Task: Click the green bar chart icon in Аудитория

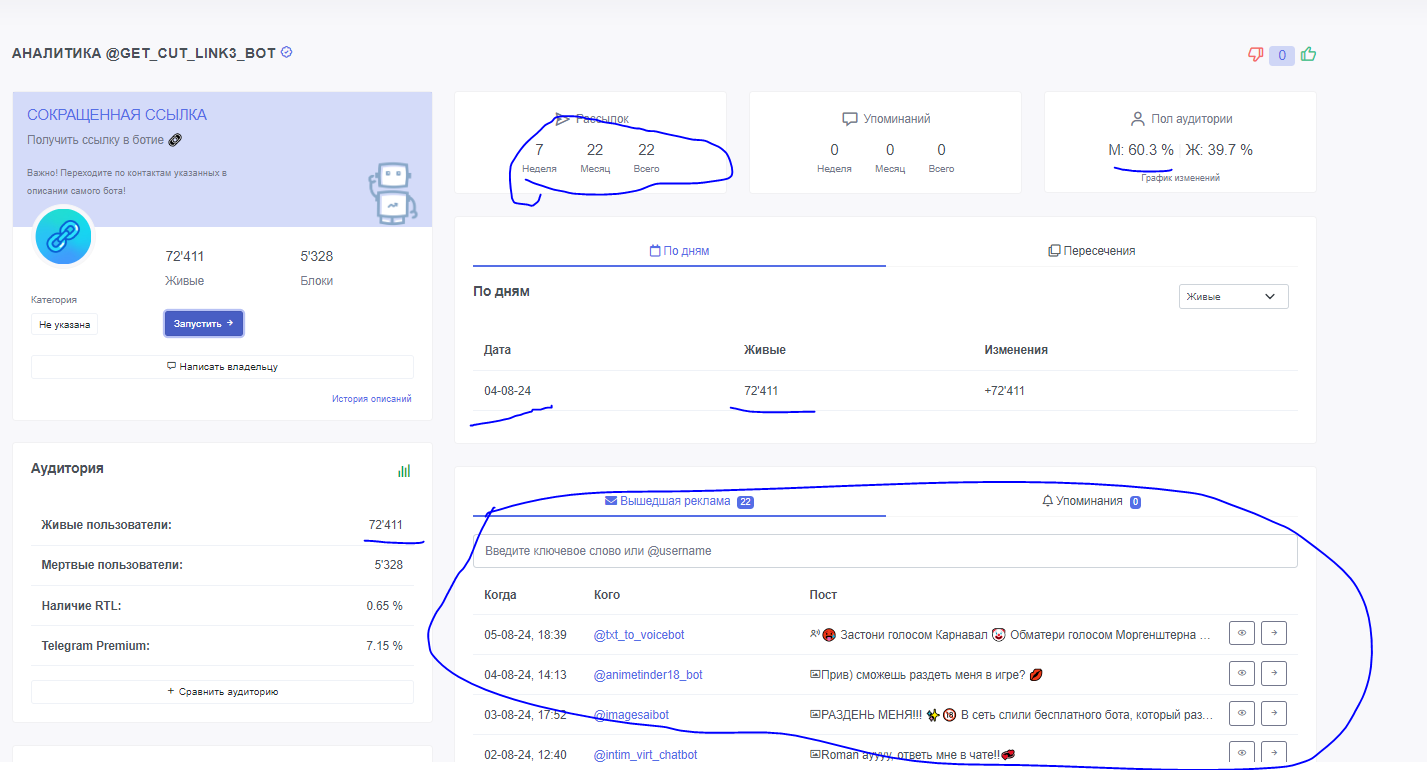Action: point(404,470)
